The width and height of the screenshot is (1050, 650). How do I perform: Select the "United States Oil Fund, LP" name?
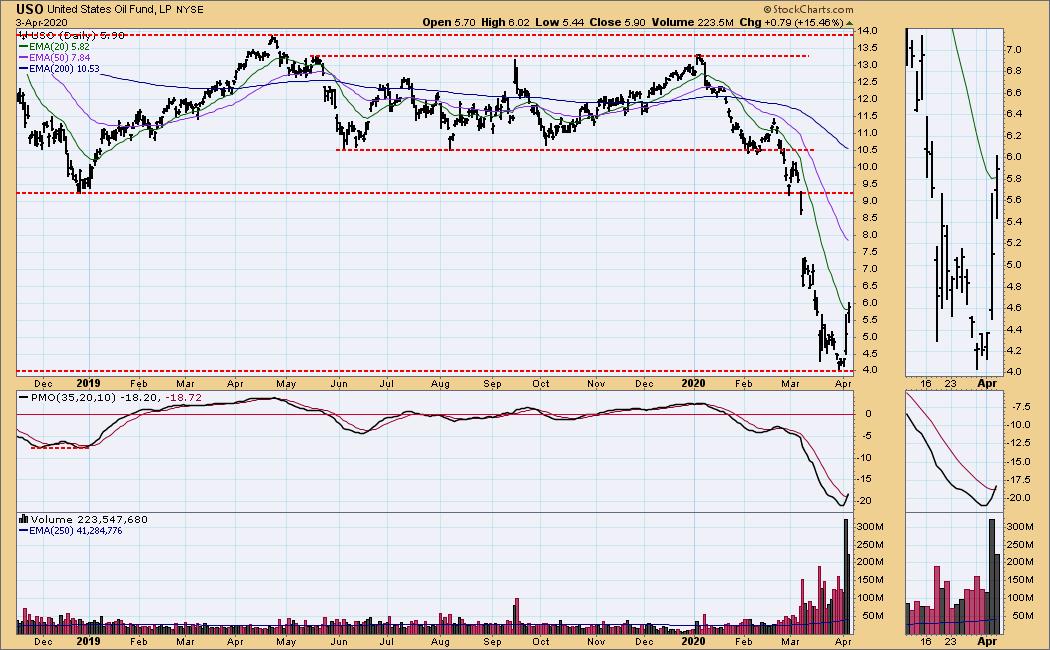click(109, 9)
